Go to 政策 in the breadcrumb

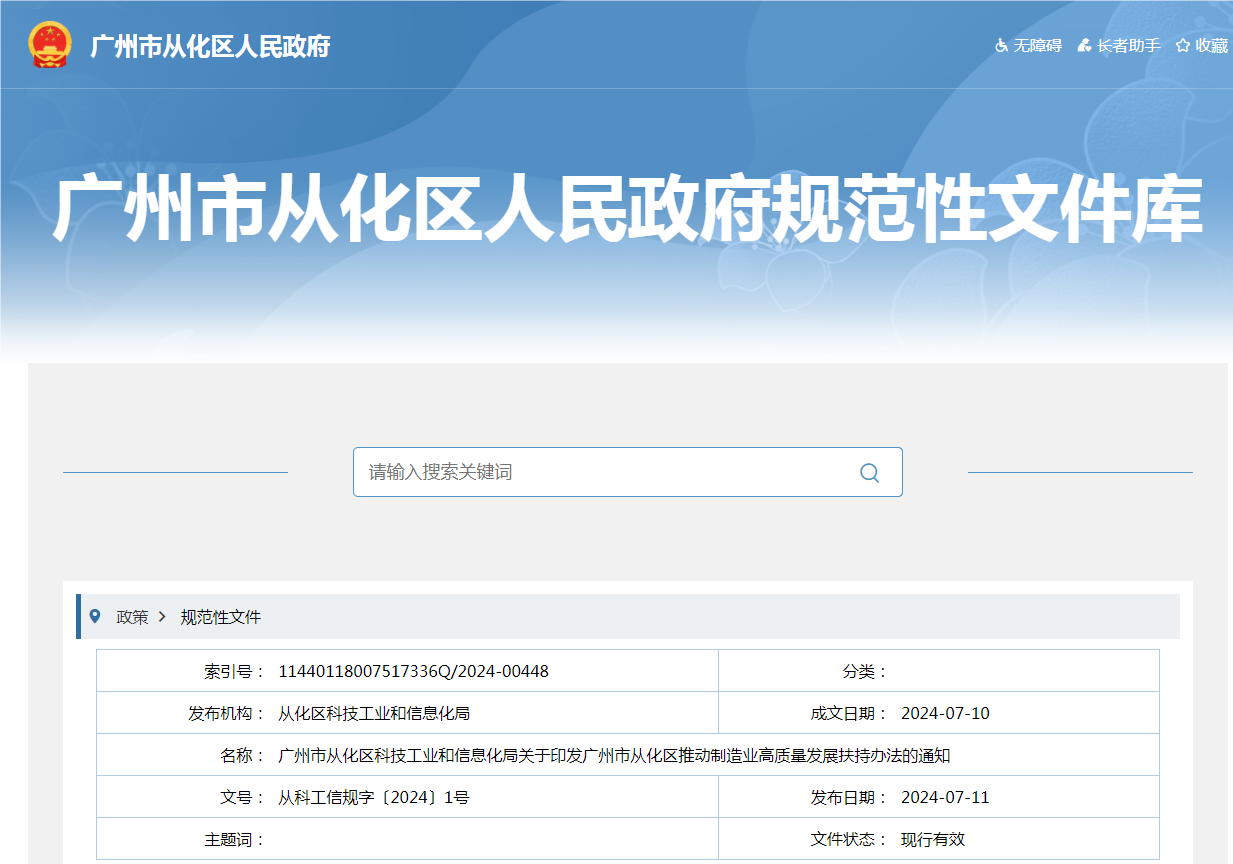coord(132,617)
